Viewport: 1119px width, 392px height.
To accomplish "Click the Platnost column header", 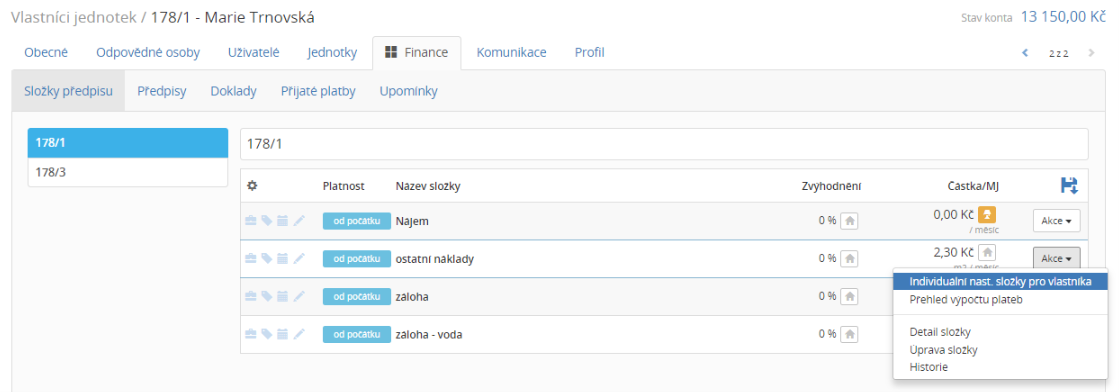I will tap(343, 186).
